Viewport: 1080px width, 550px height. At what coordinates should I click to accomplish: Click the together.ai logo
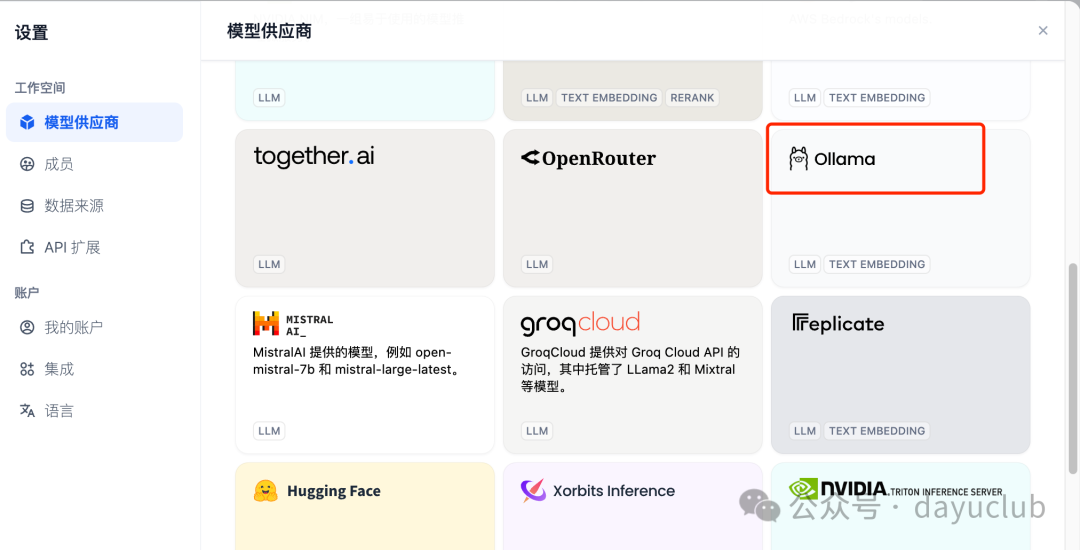(314, 156)
